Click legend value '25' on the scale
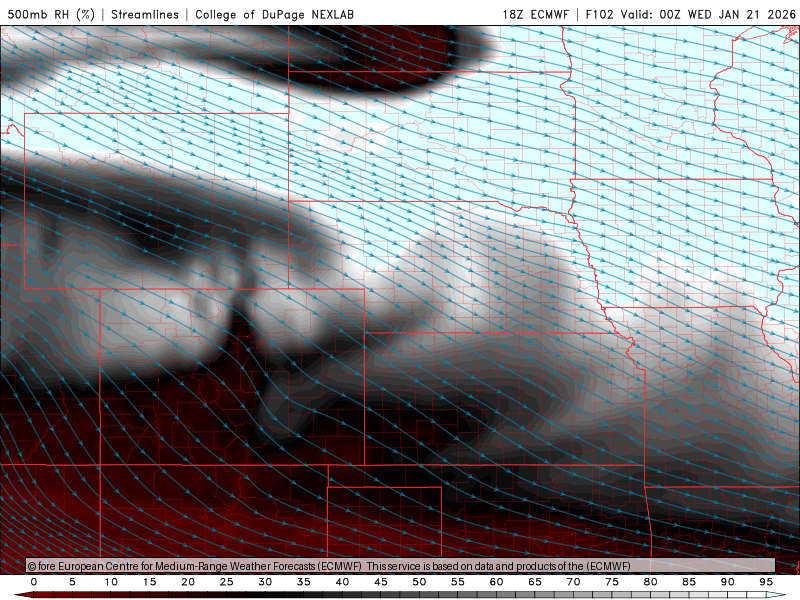The width and height of the screenshot is (800, 600). point(227,582)
